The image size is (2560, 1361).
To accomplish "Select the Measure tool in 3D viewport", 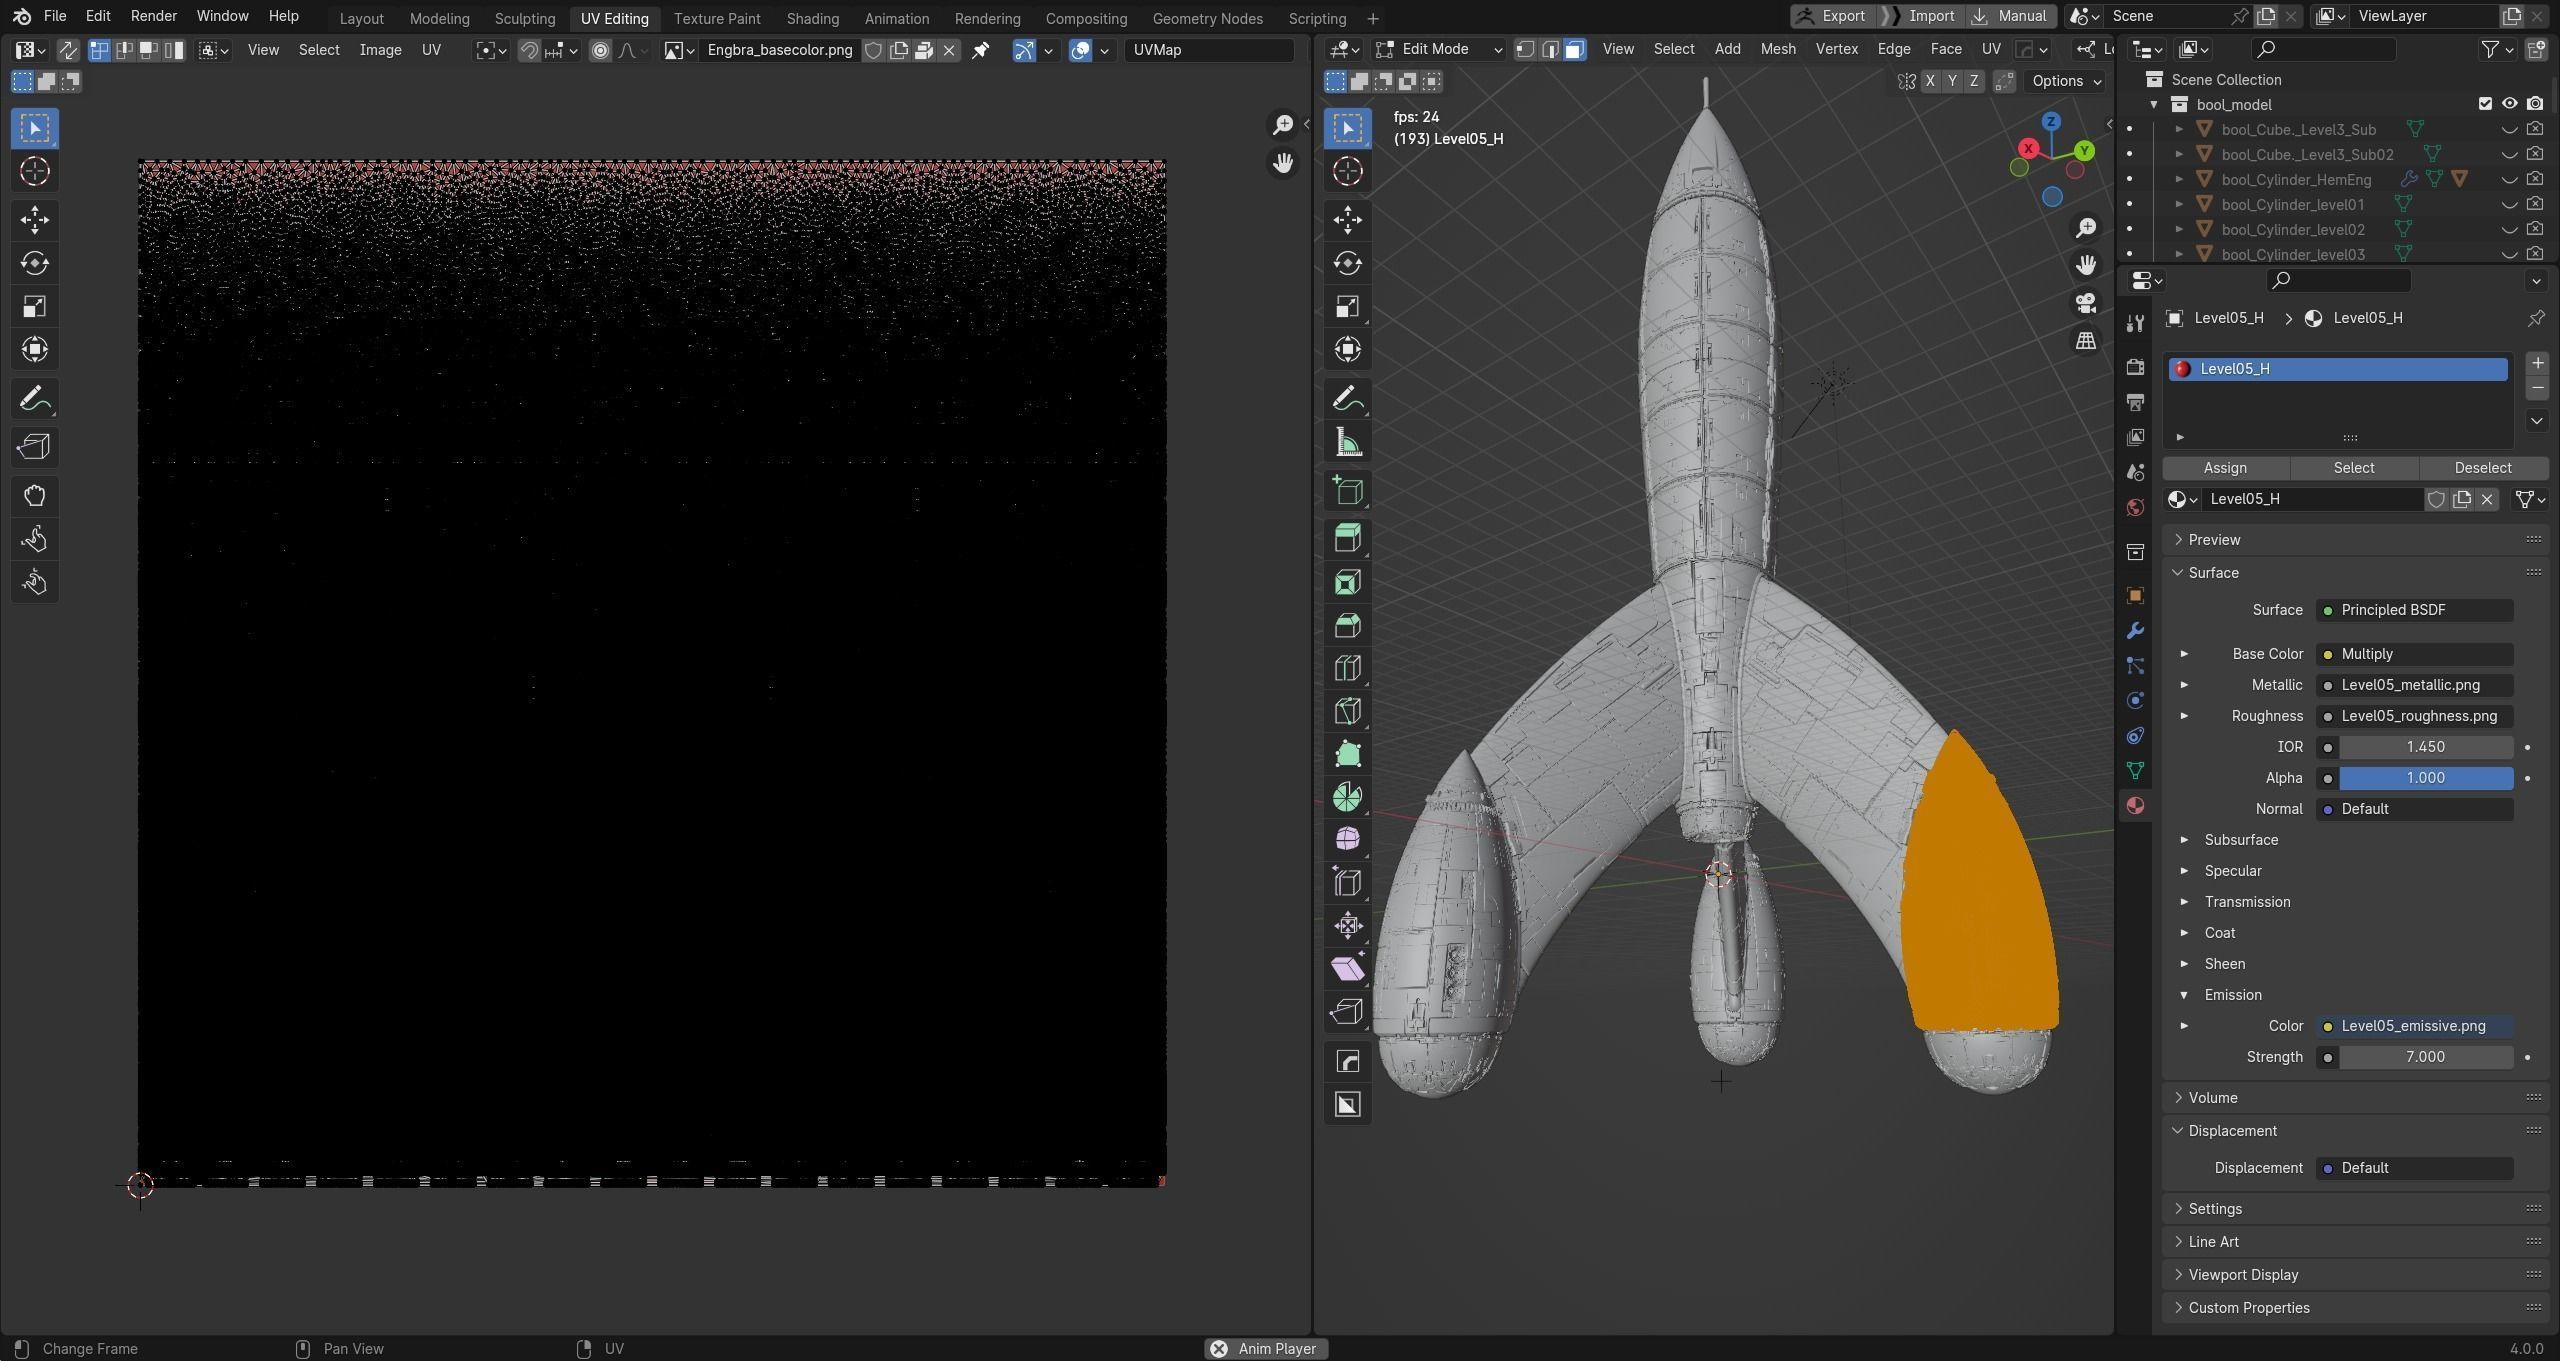I will (x=1347, y=443).
